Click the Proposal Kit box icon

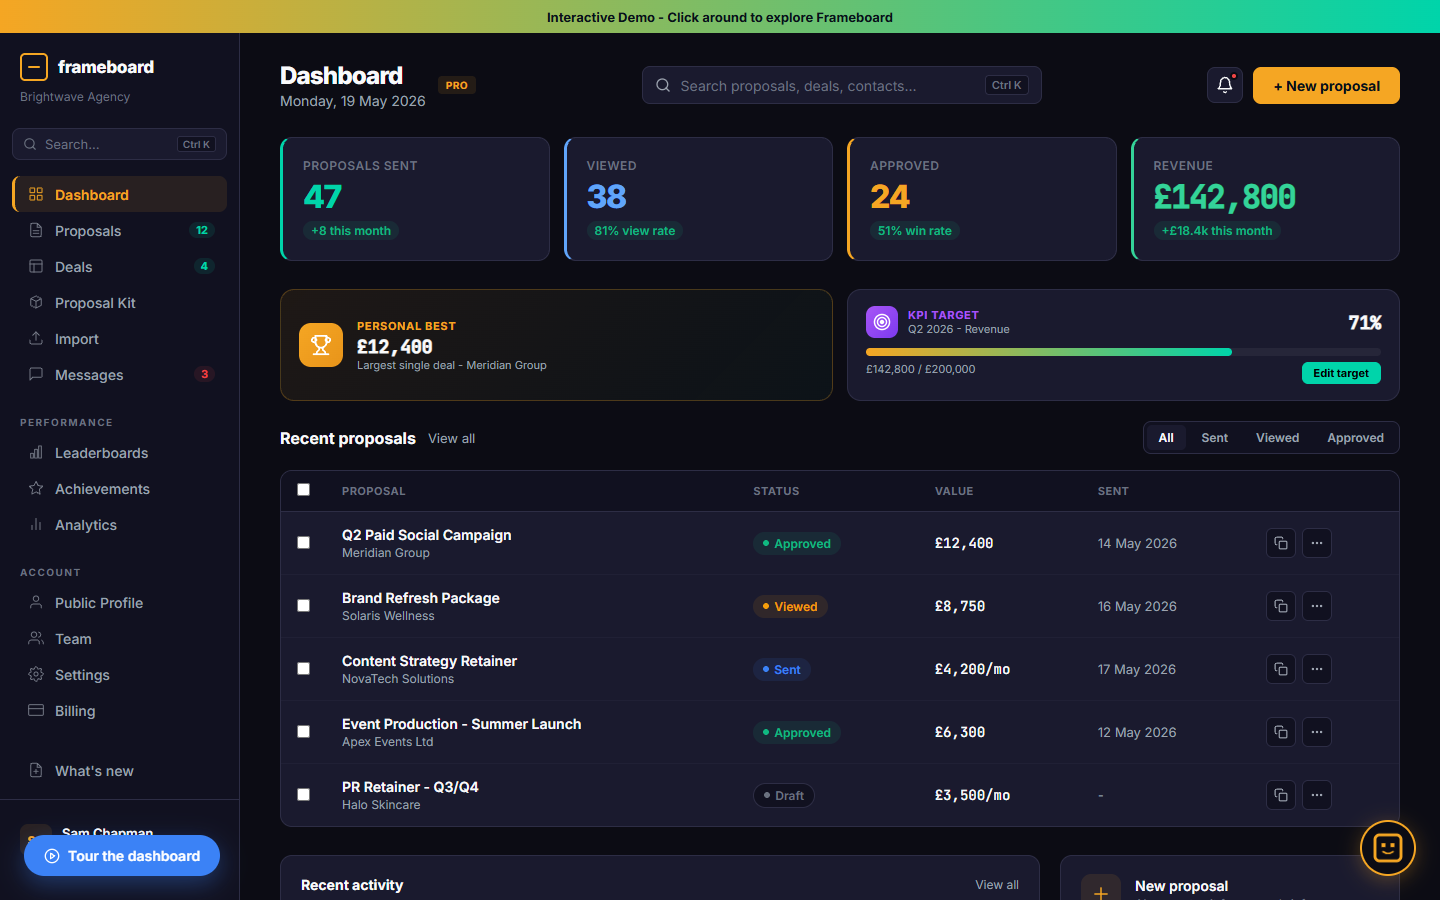(x=36, y=302)
